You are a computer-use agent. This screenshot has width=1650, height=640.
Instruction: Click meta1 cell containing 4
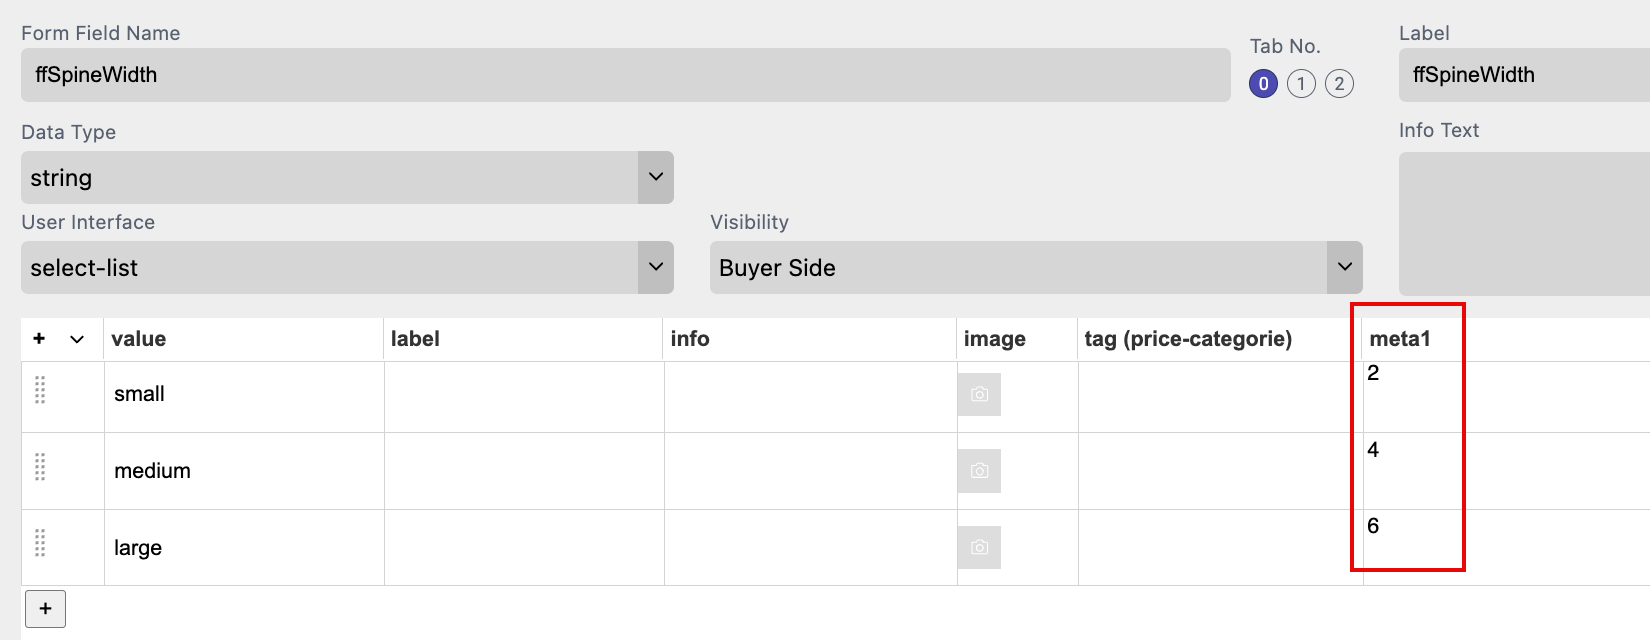tap(1408, 470)
